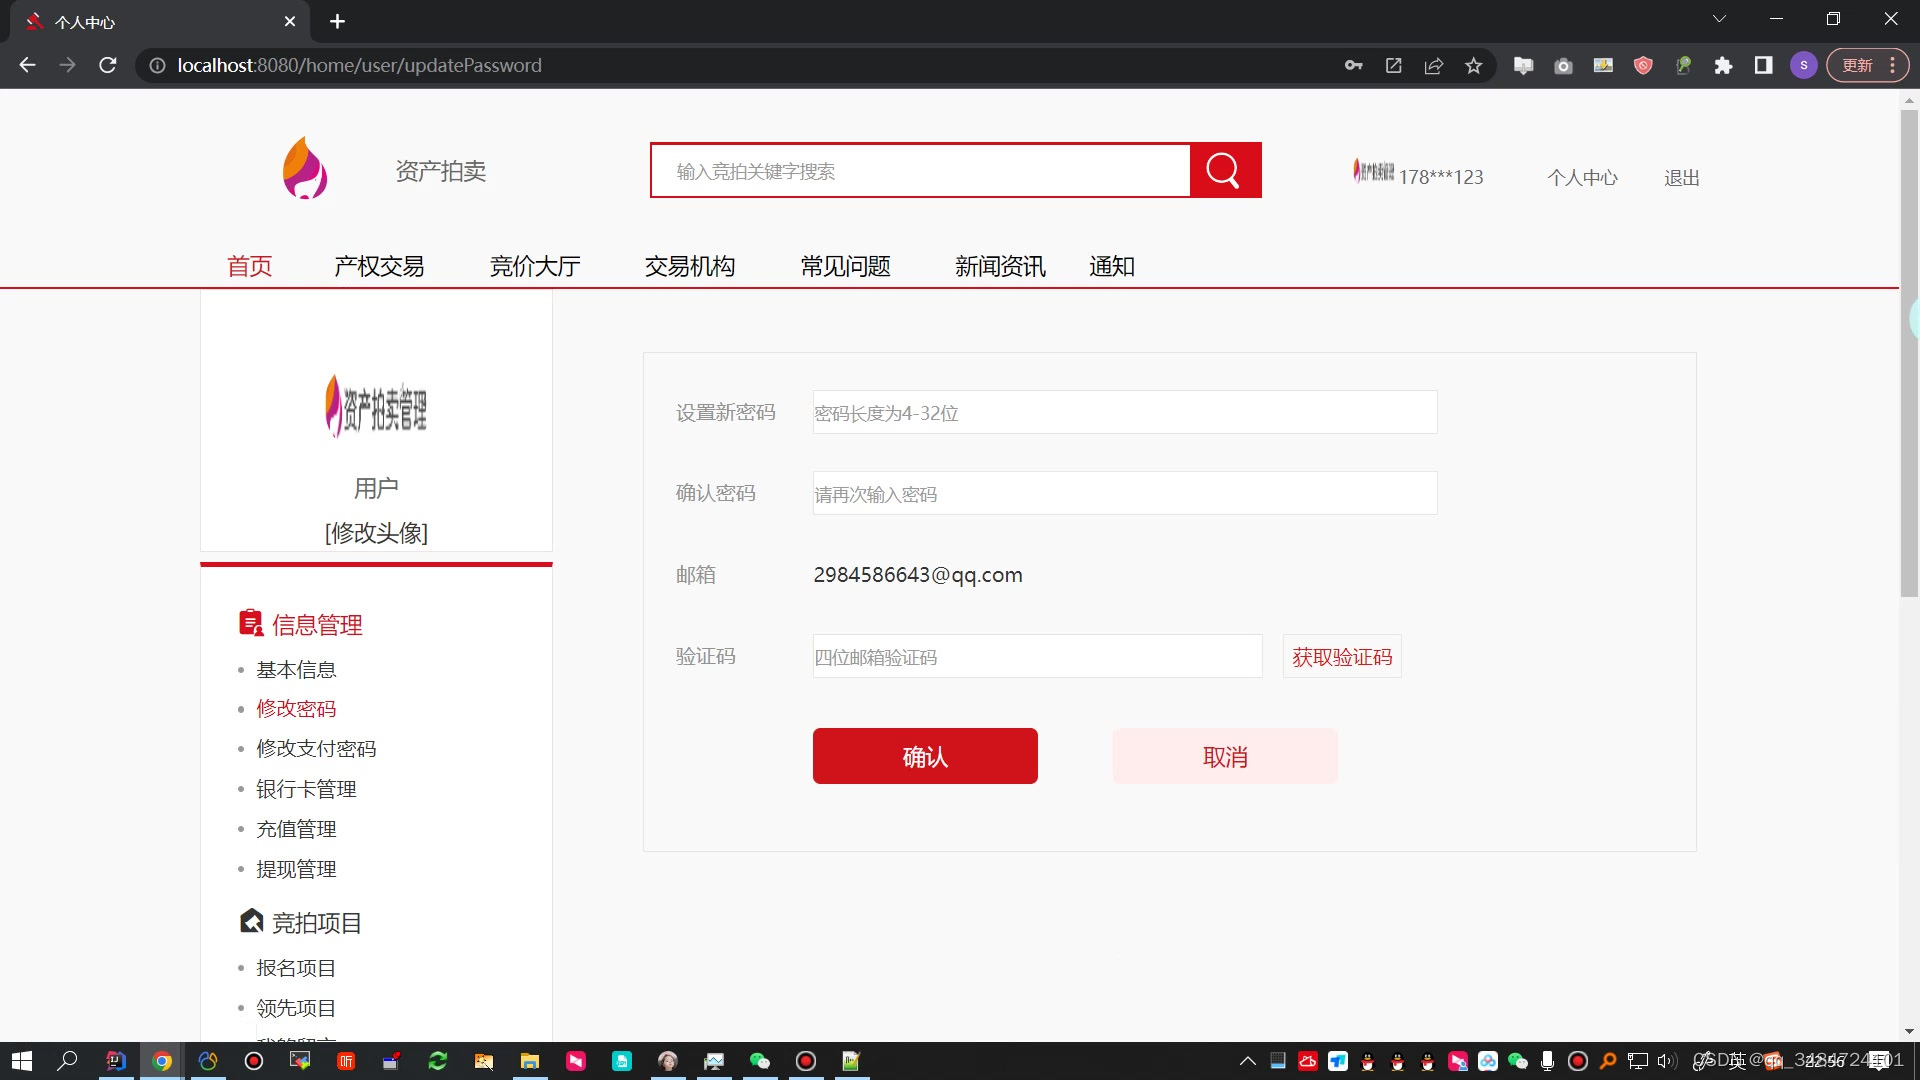1920x1080 pixels.
Task: Click the 取消 button
Action: (1224, 757)
